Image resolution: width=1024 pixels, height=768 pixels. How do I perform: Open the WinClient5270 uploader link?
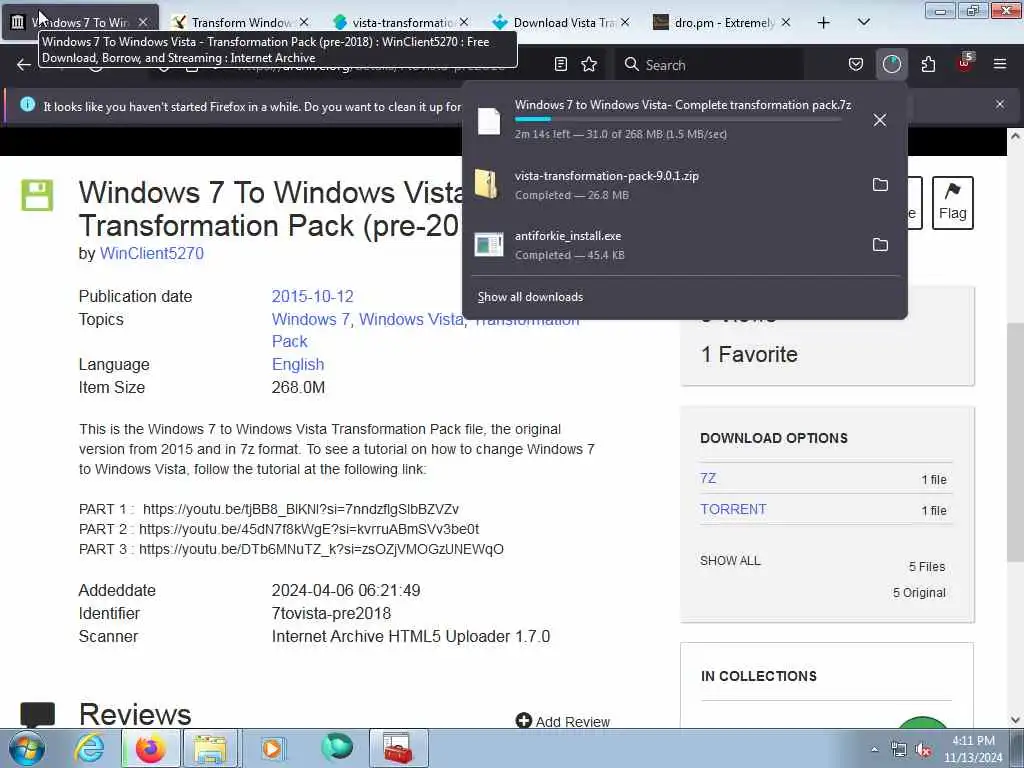[152, 253]
